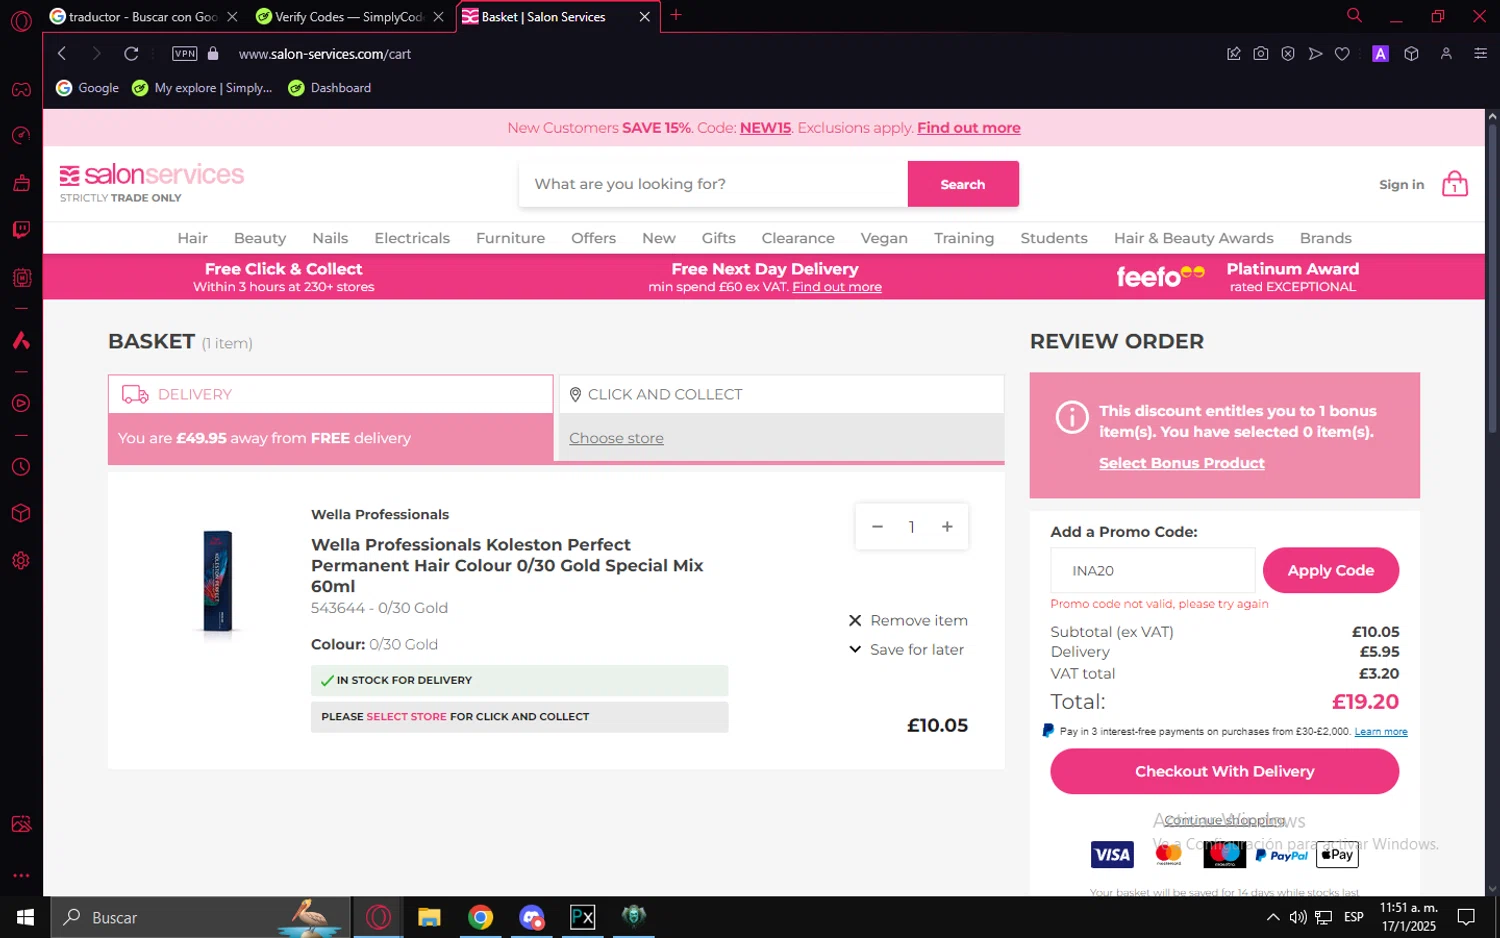Open the profile account icon in toolbar
The height and width of the screenshot is (938, 1500).
pyautogui.click(x=1446, y=54)
